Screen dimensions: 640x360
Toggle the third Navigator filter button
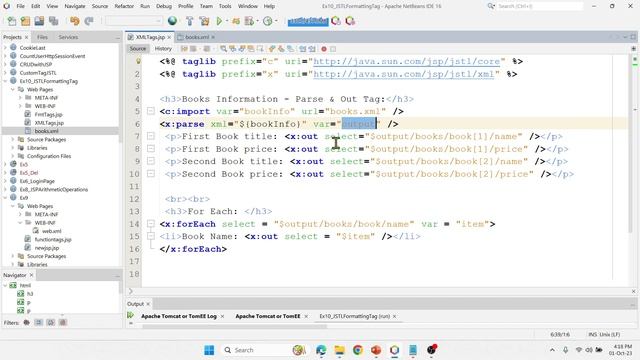pyautogui.click(x=51, y=322)
